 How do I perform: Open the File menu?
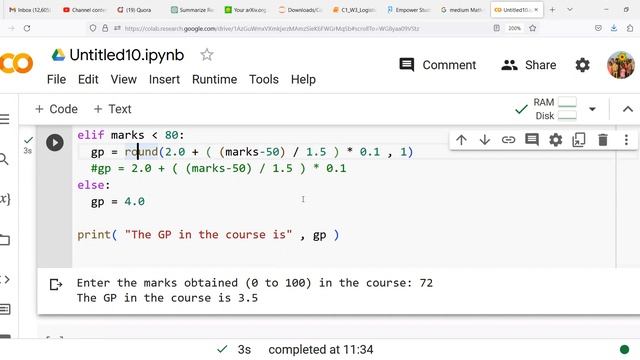click(56, 79)
